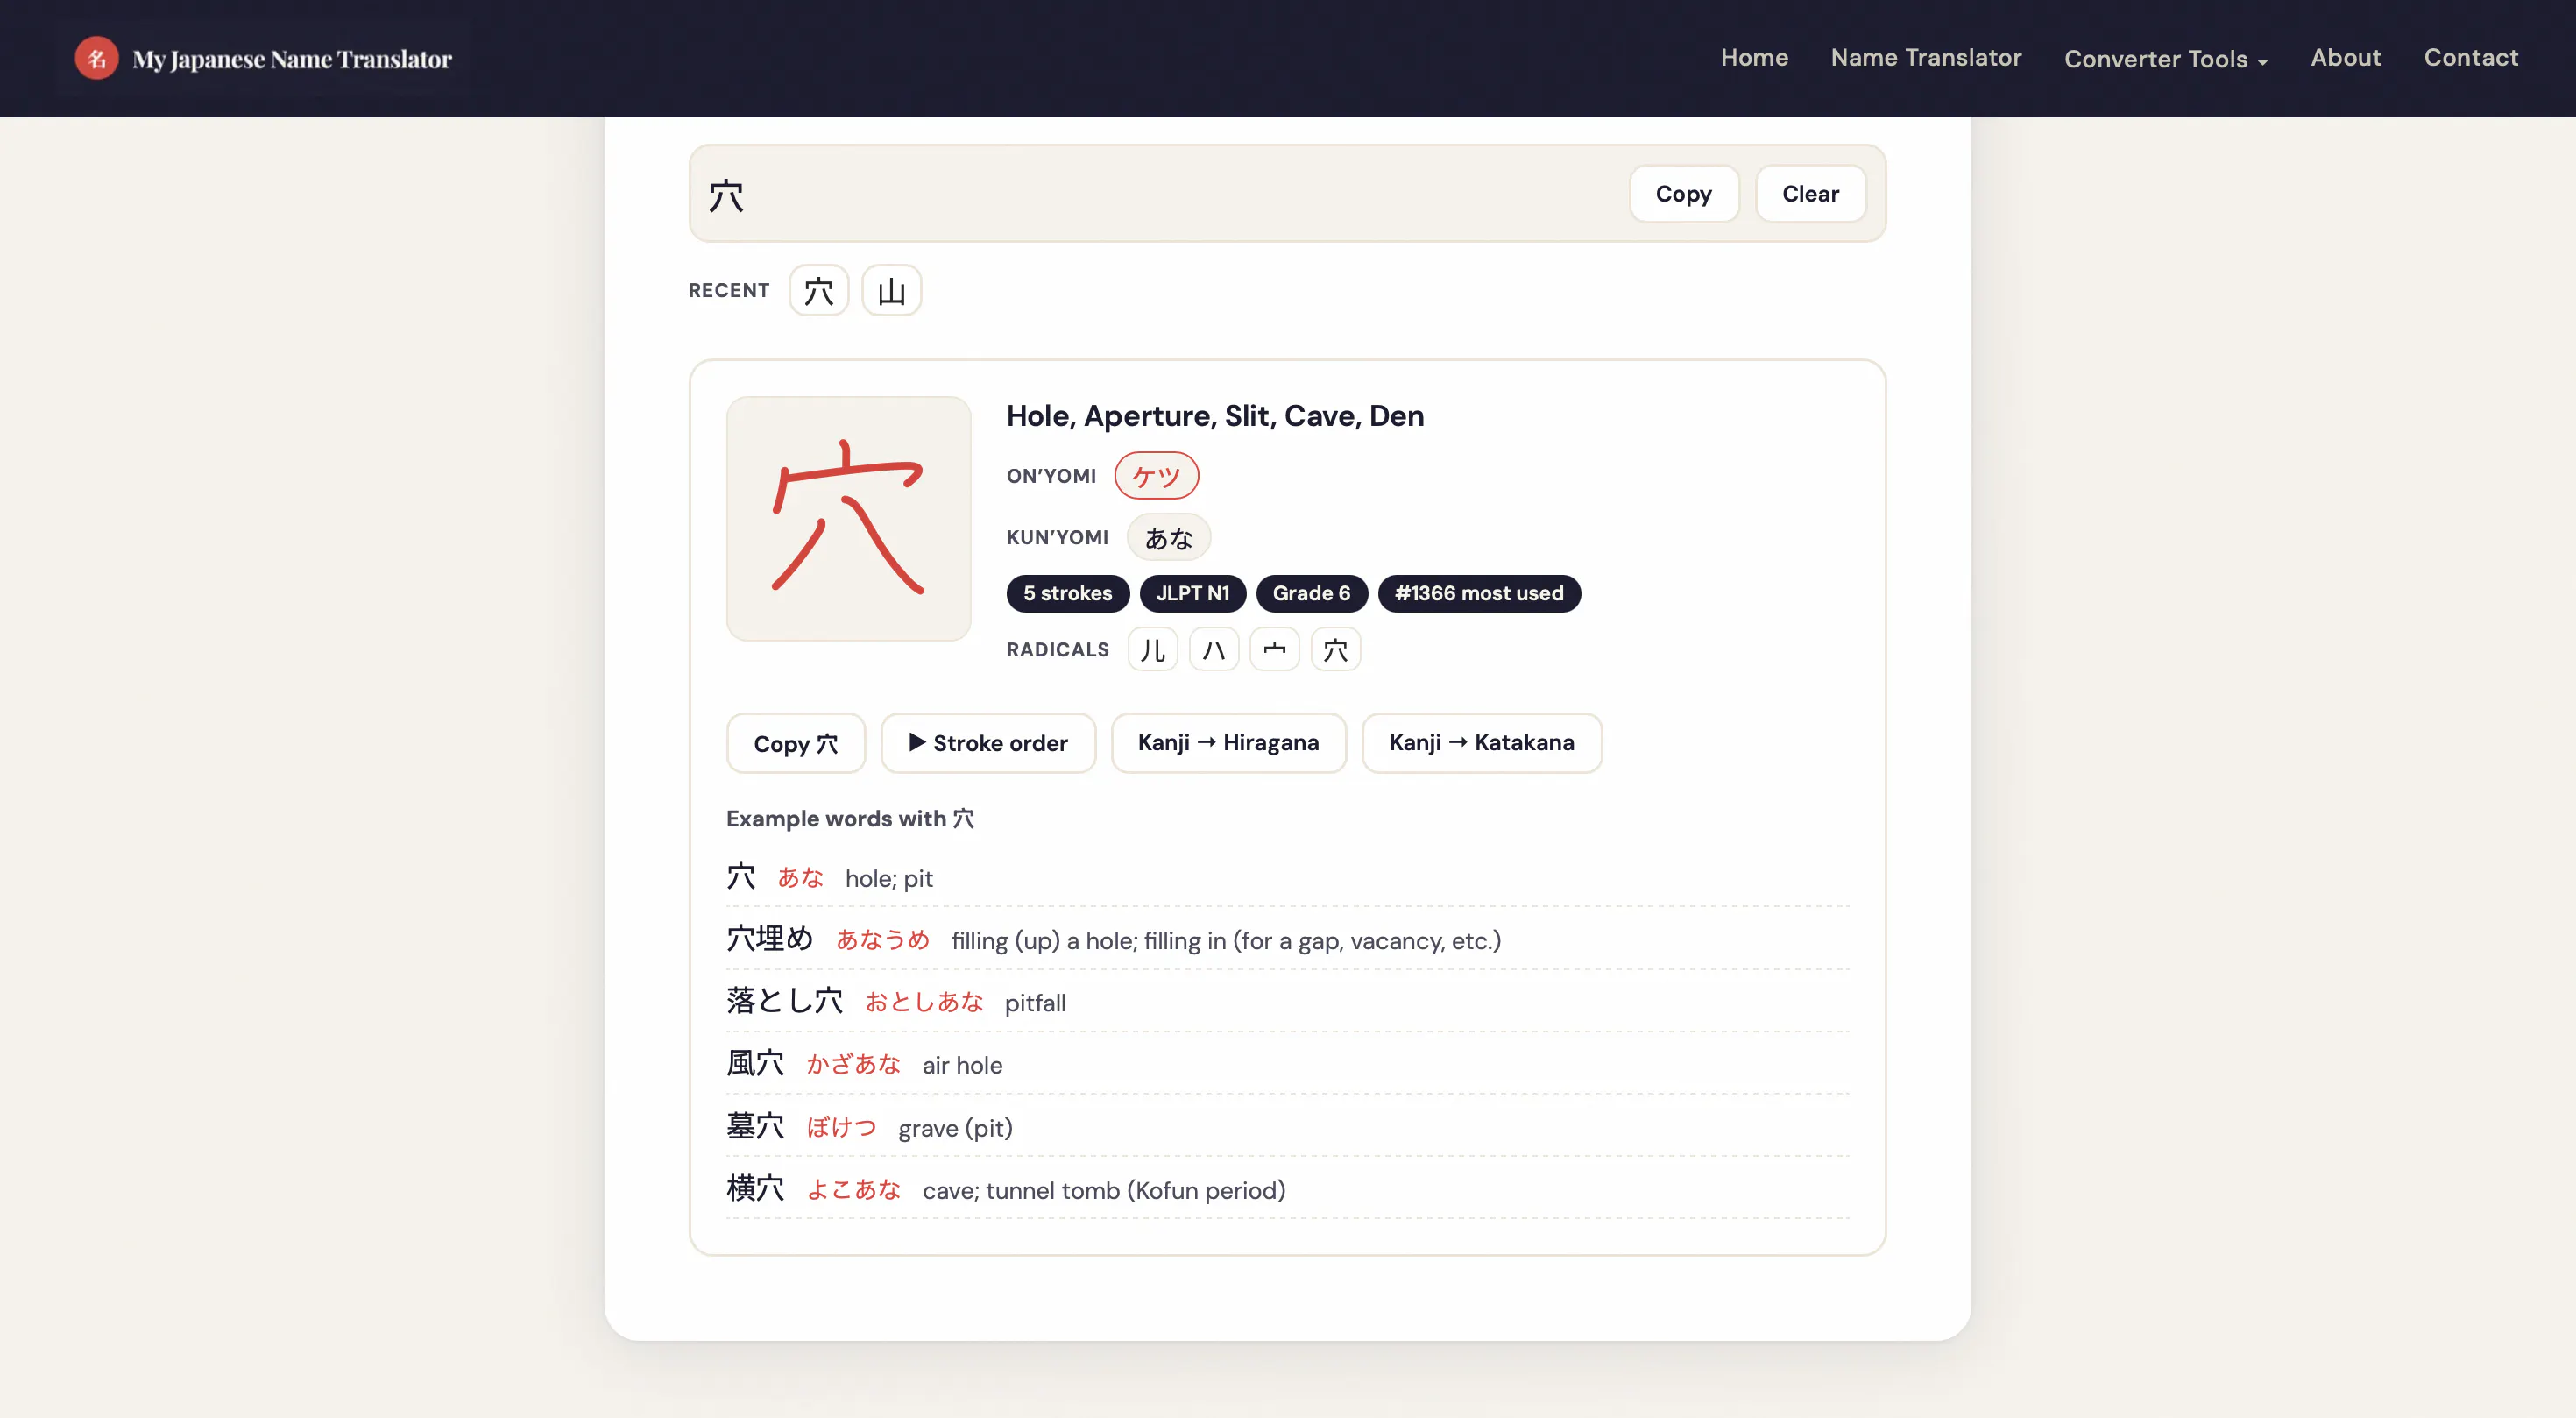Open Kanji → Katakana converter
This screenshot has height=1418, width=2576.
(x=1481, y=743)
